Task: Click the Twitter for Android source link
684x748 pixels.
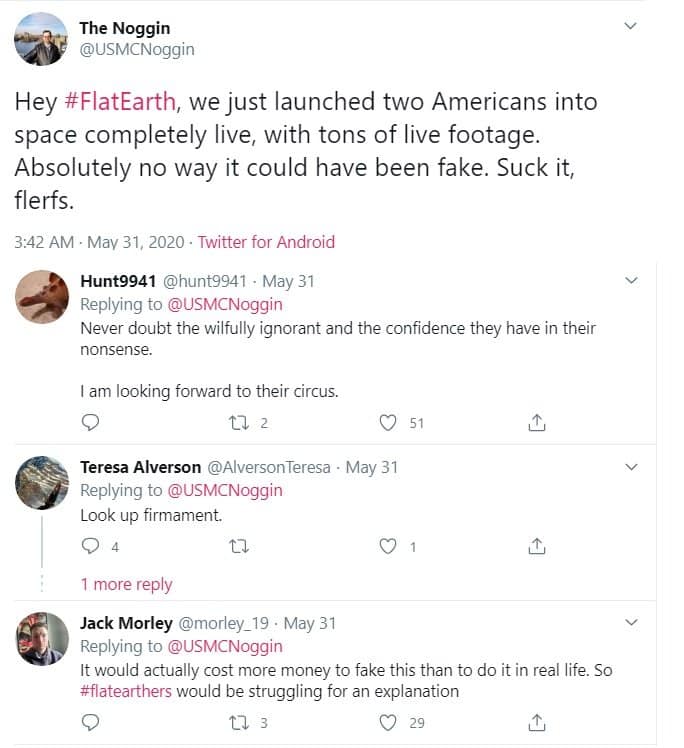Action: tap(266, 242)
